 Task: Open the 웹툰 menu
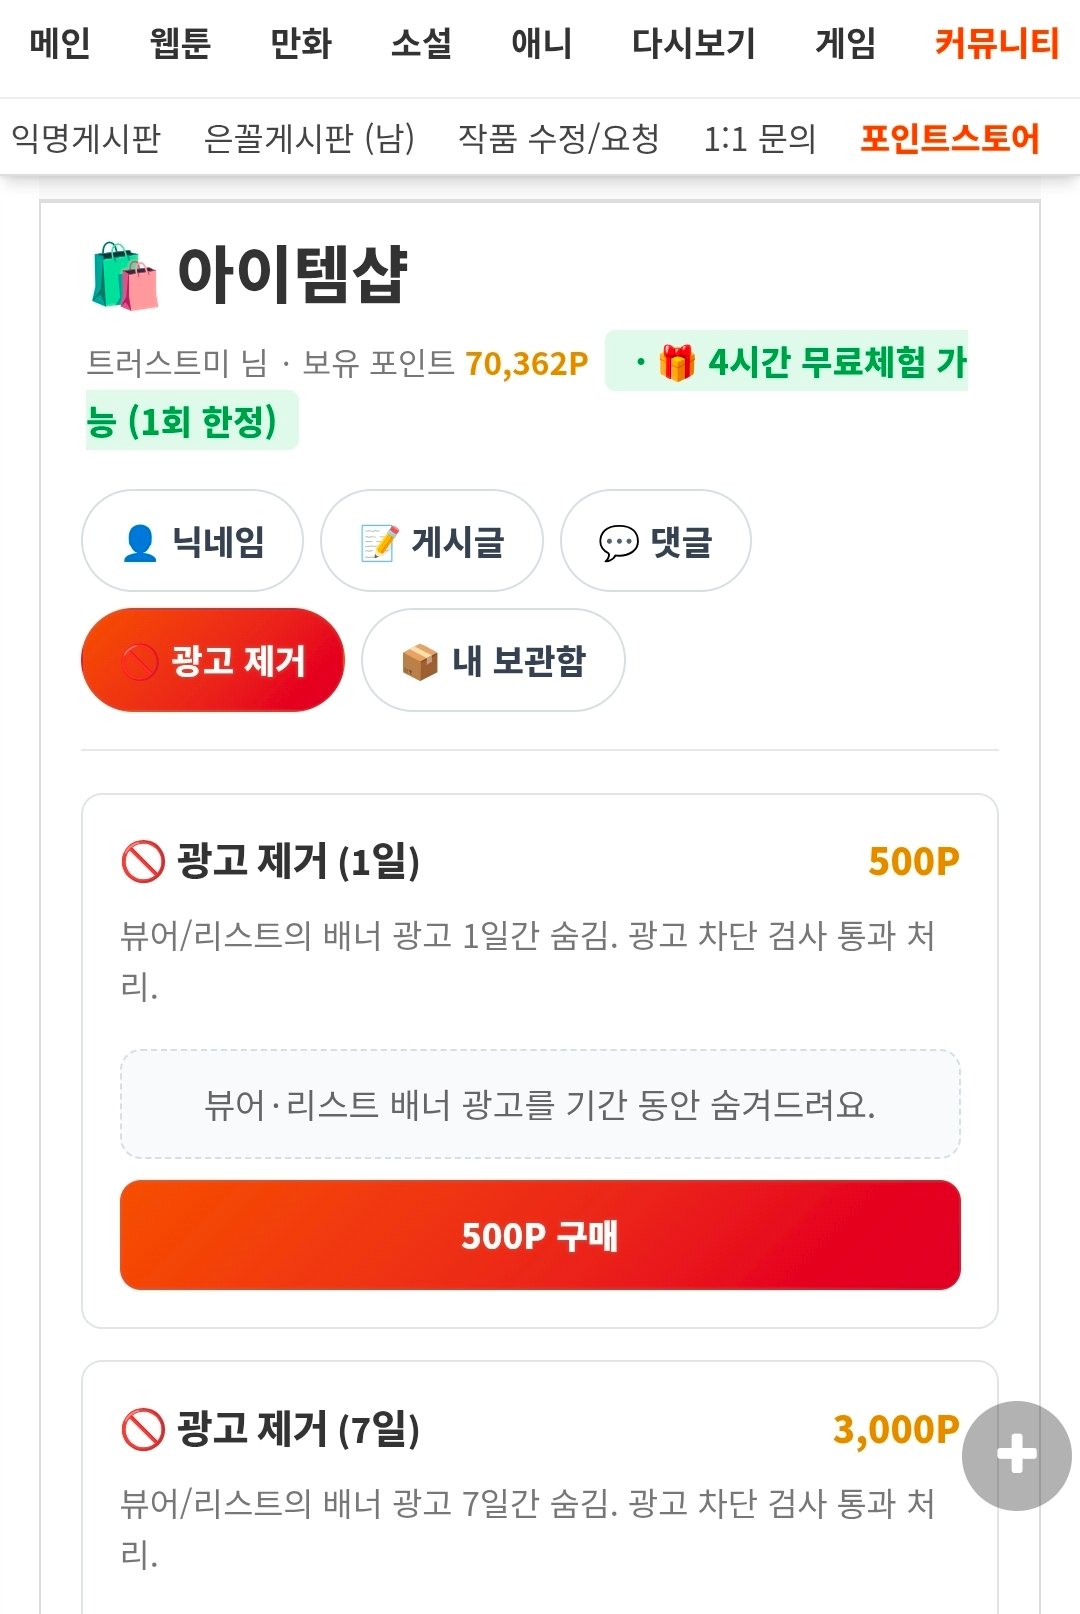click(x=180, y=44)
